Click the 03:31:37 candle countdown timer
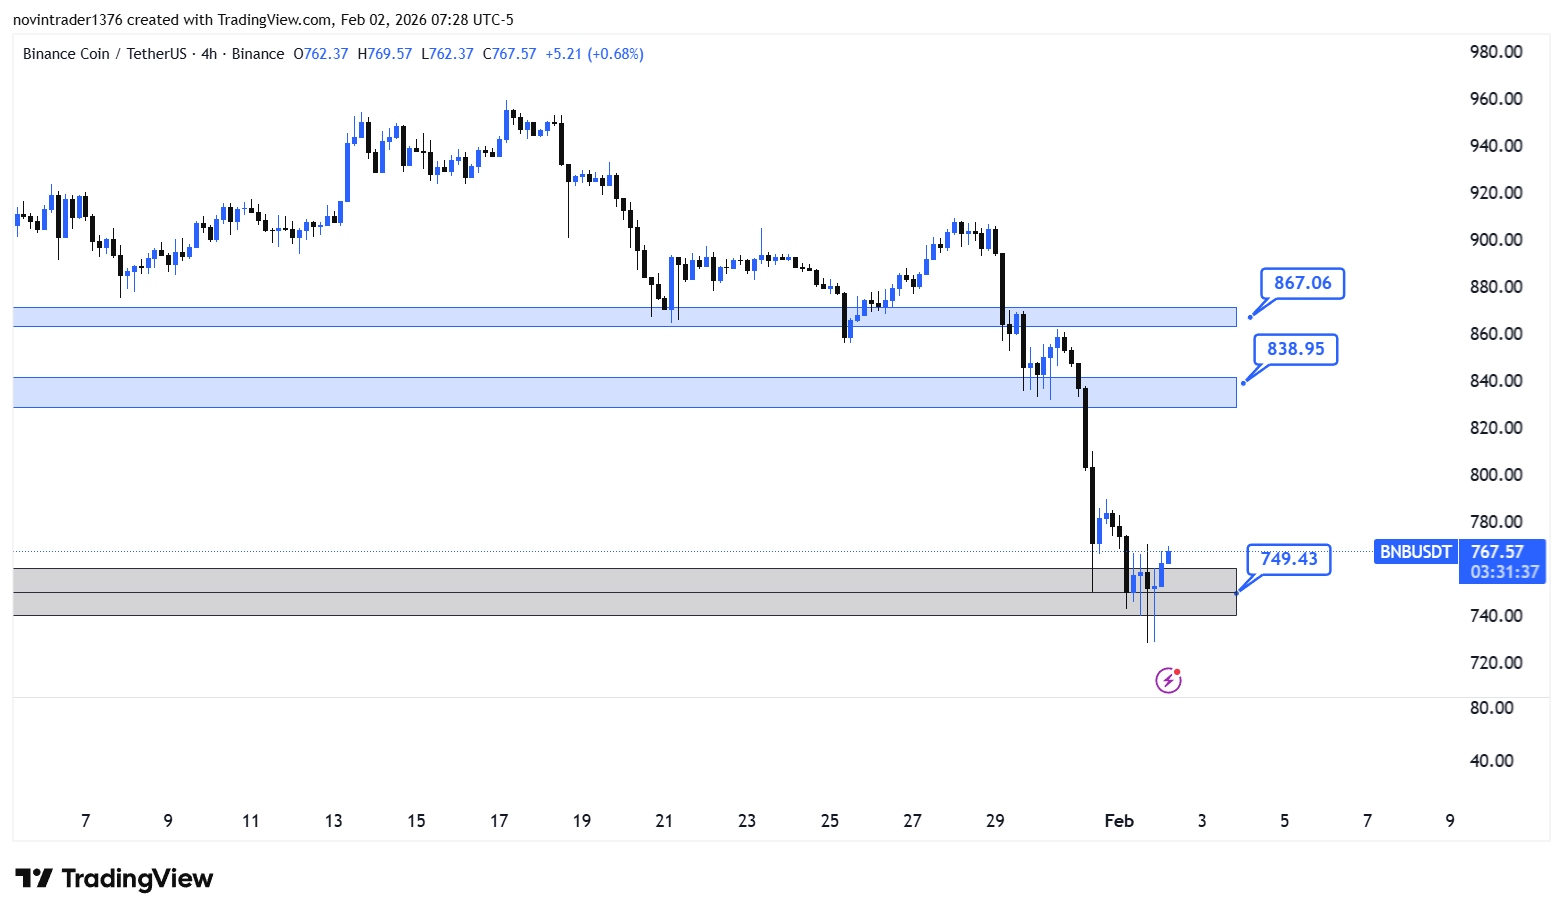Screen dimensions: 1563x916 coord(1504,572)
